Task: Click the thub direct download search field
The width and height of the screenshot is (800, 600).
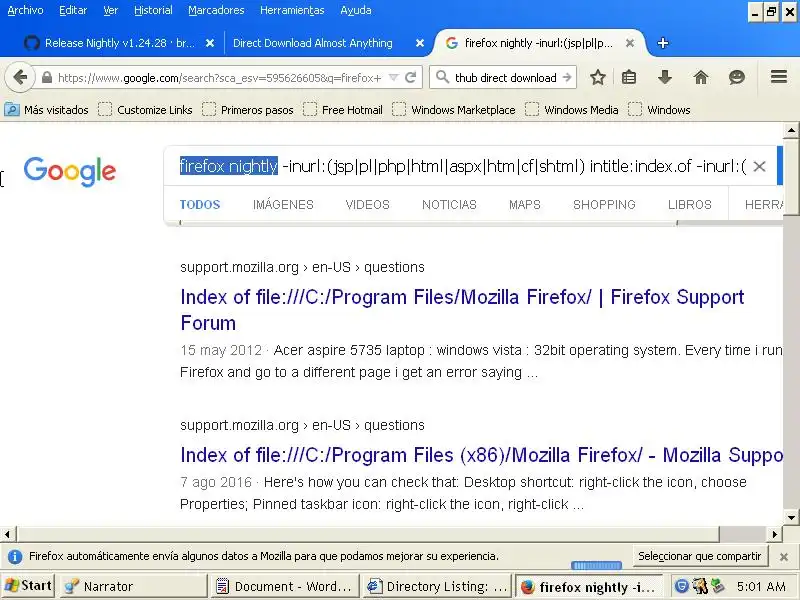Action: [x=505, y=78]
